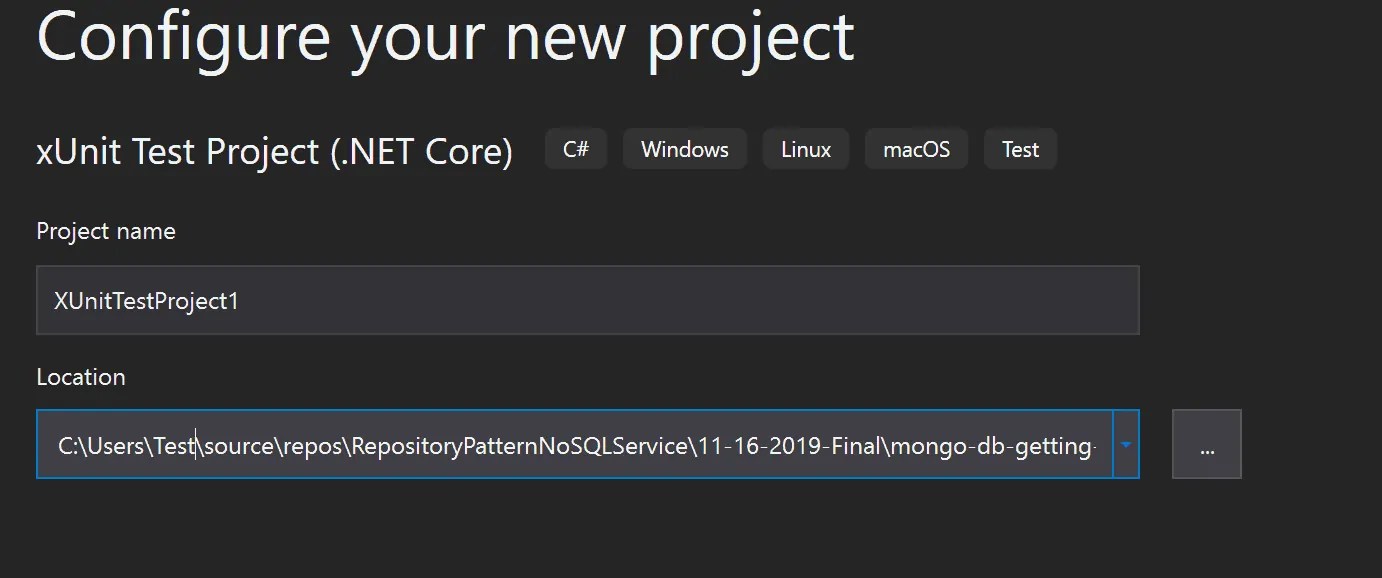The image size is (1382, 578).
Task: Click the Test project type tag
Action: (x=1020, y=150)
